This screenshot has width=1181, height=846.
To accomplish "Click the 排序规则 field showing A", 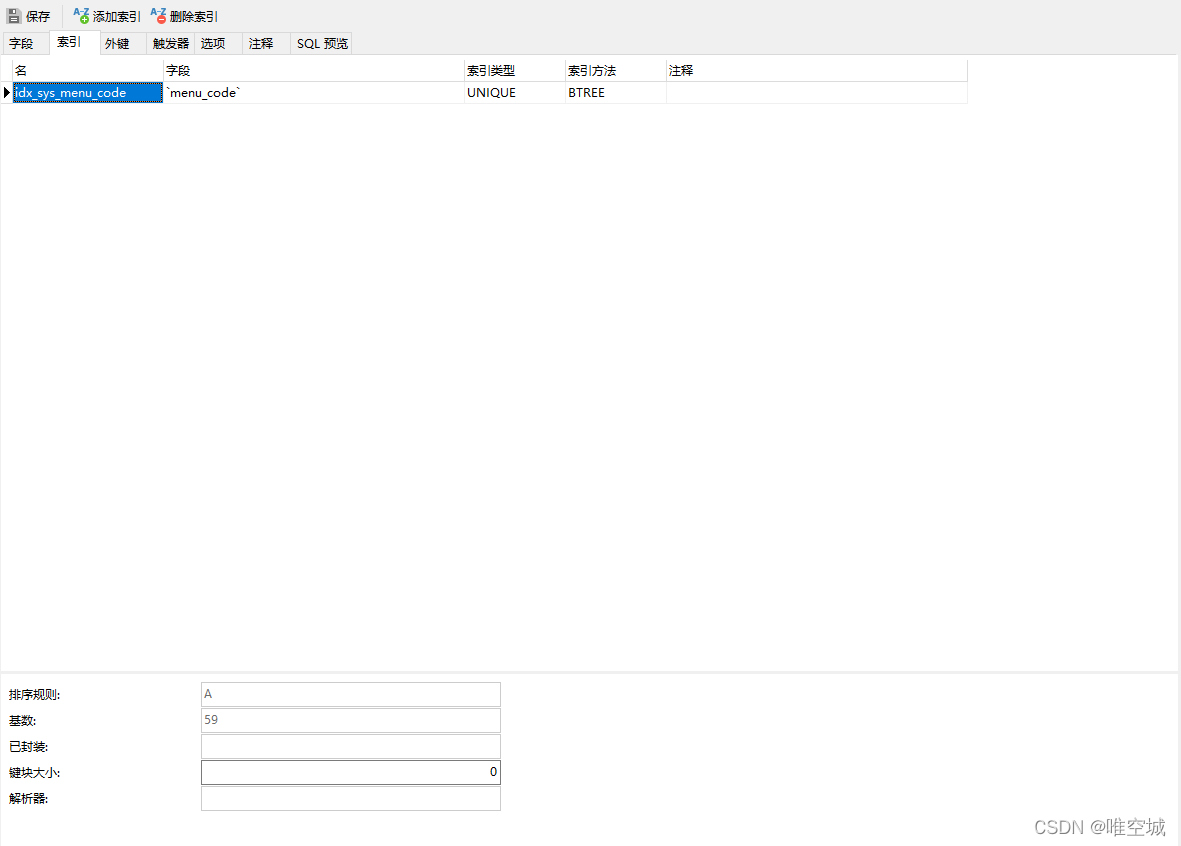I will click(x=350, y=693).
